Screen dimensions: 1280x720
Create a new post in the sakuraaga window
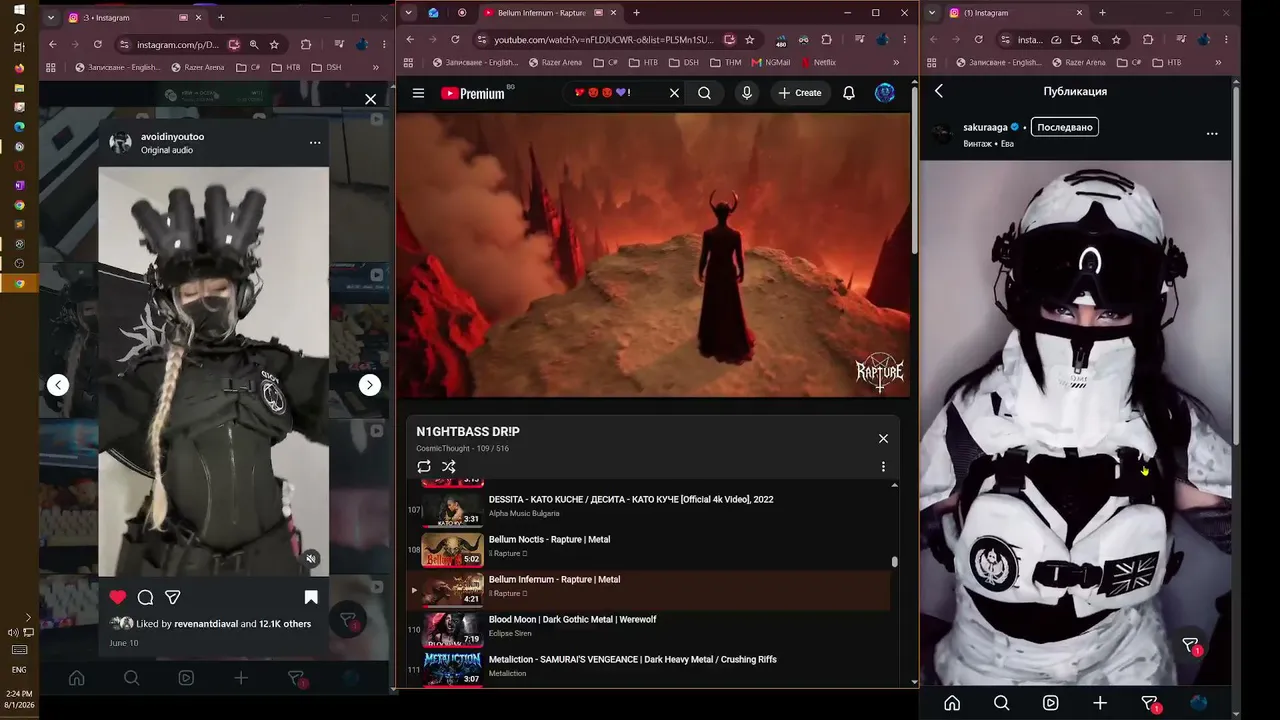tap(1100, 703)
